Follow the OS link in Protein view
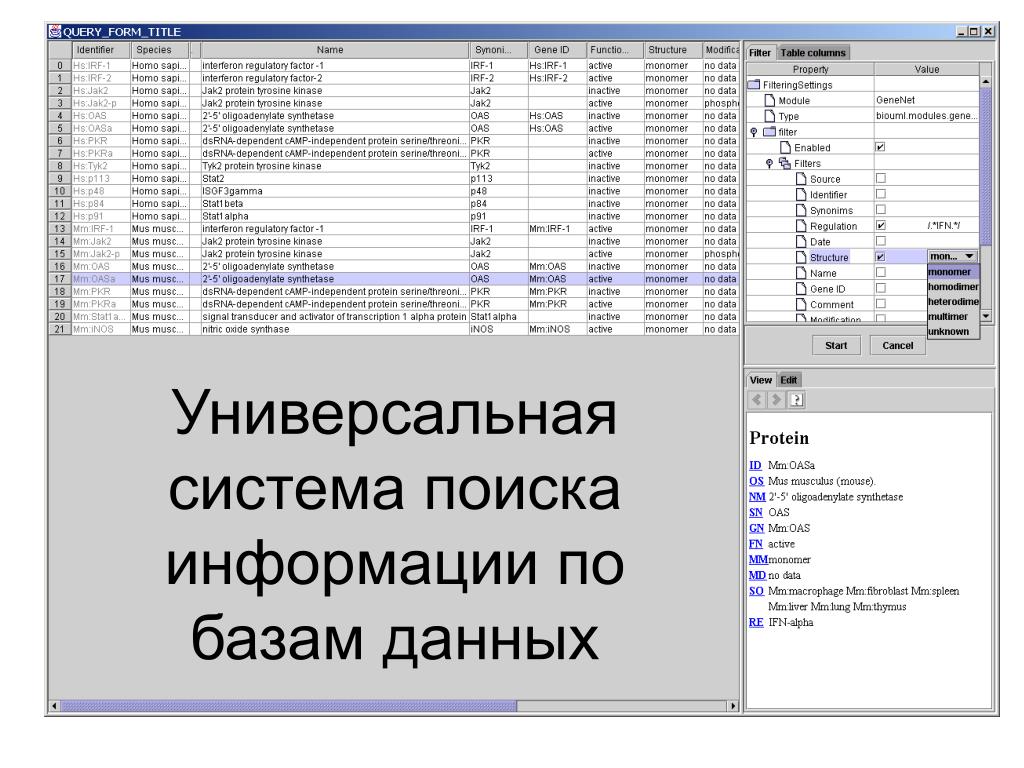This screenshot has width=1024, height=768. 756,481
